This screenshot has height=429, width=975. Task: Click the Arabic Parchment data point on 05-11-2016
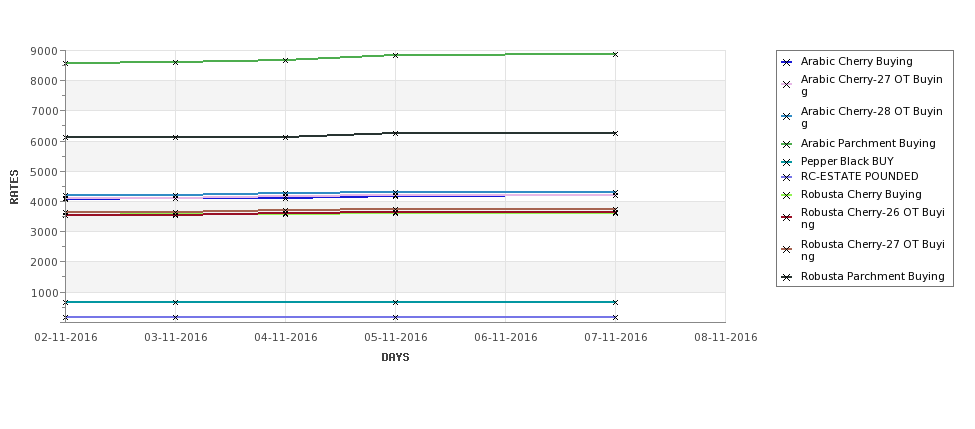tap(395, 55)
